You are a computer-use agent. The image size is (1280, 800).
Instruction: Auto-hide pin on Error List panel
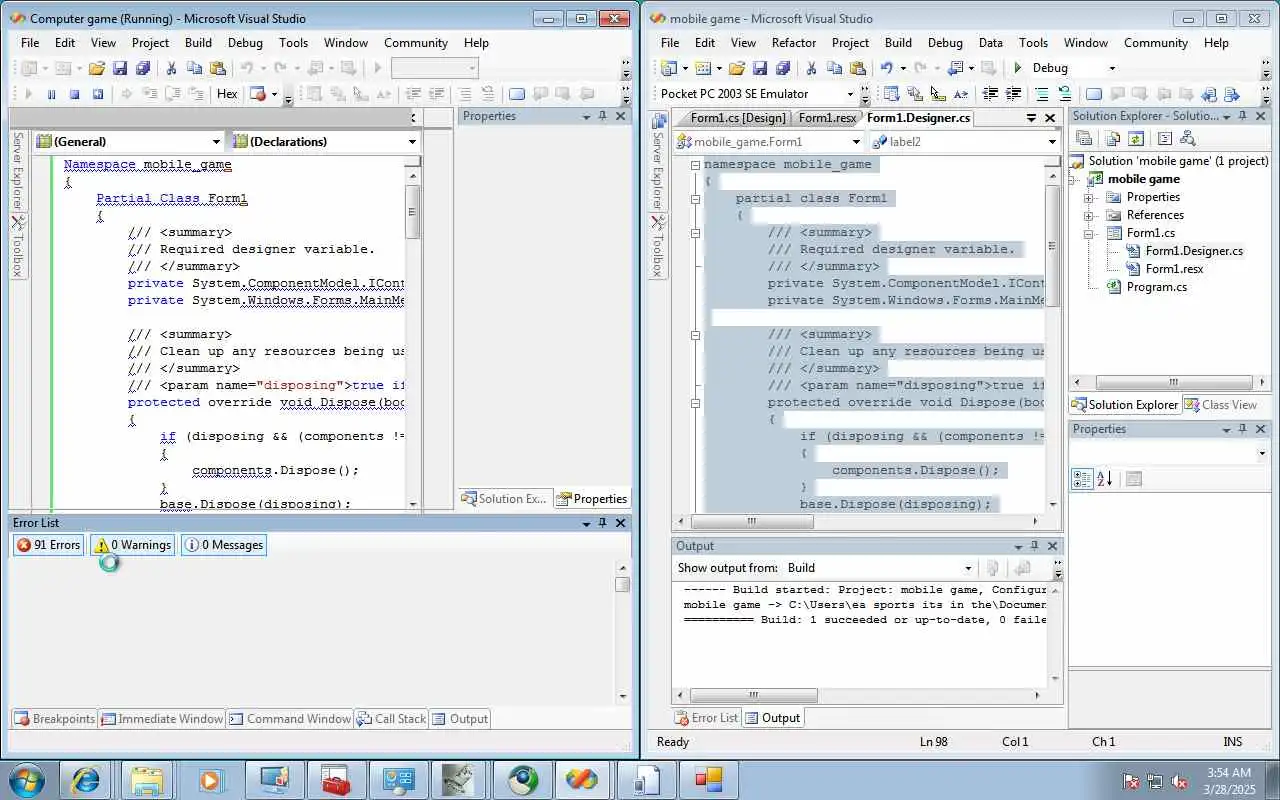click(x=603, y=523)
